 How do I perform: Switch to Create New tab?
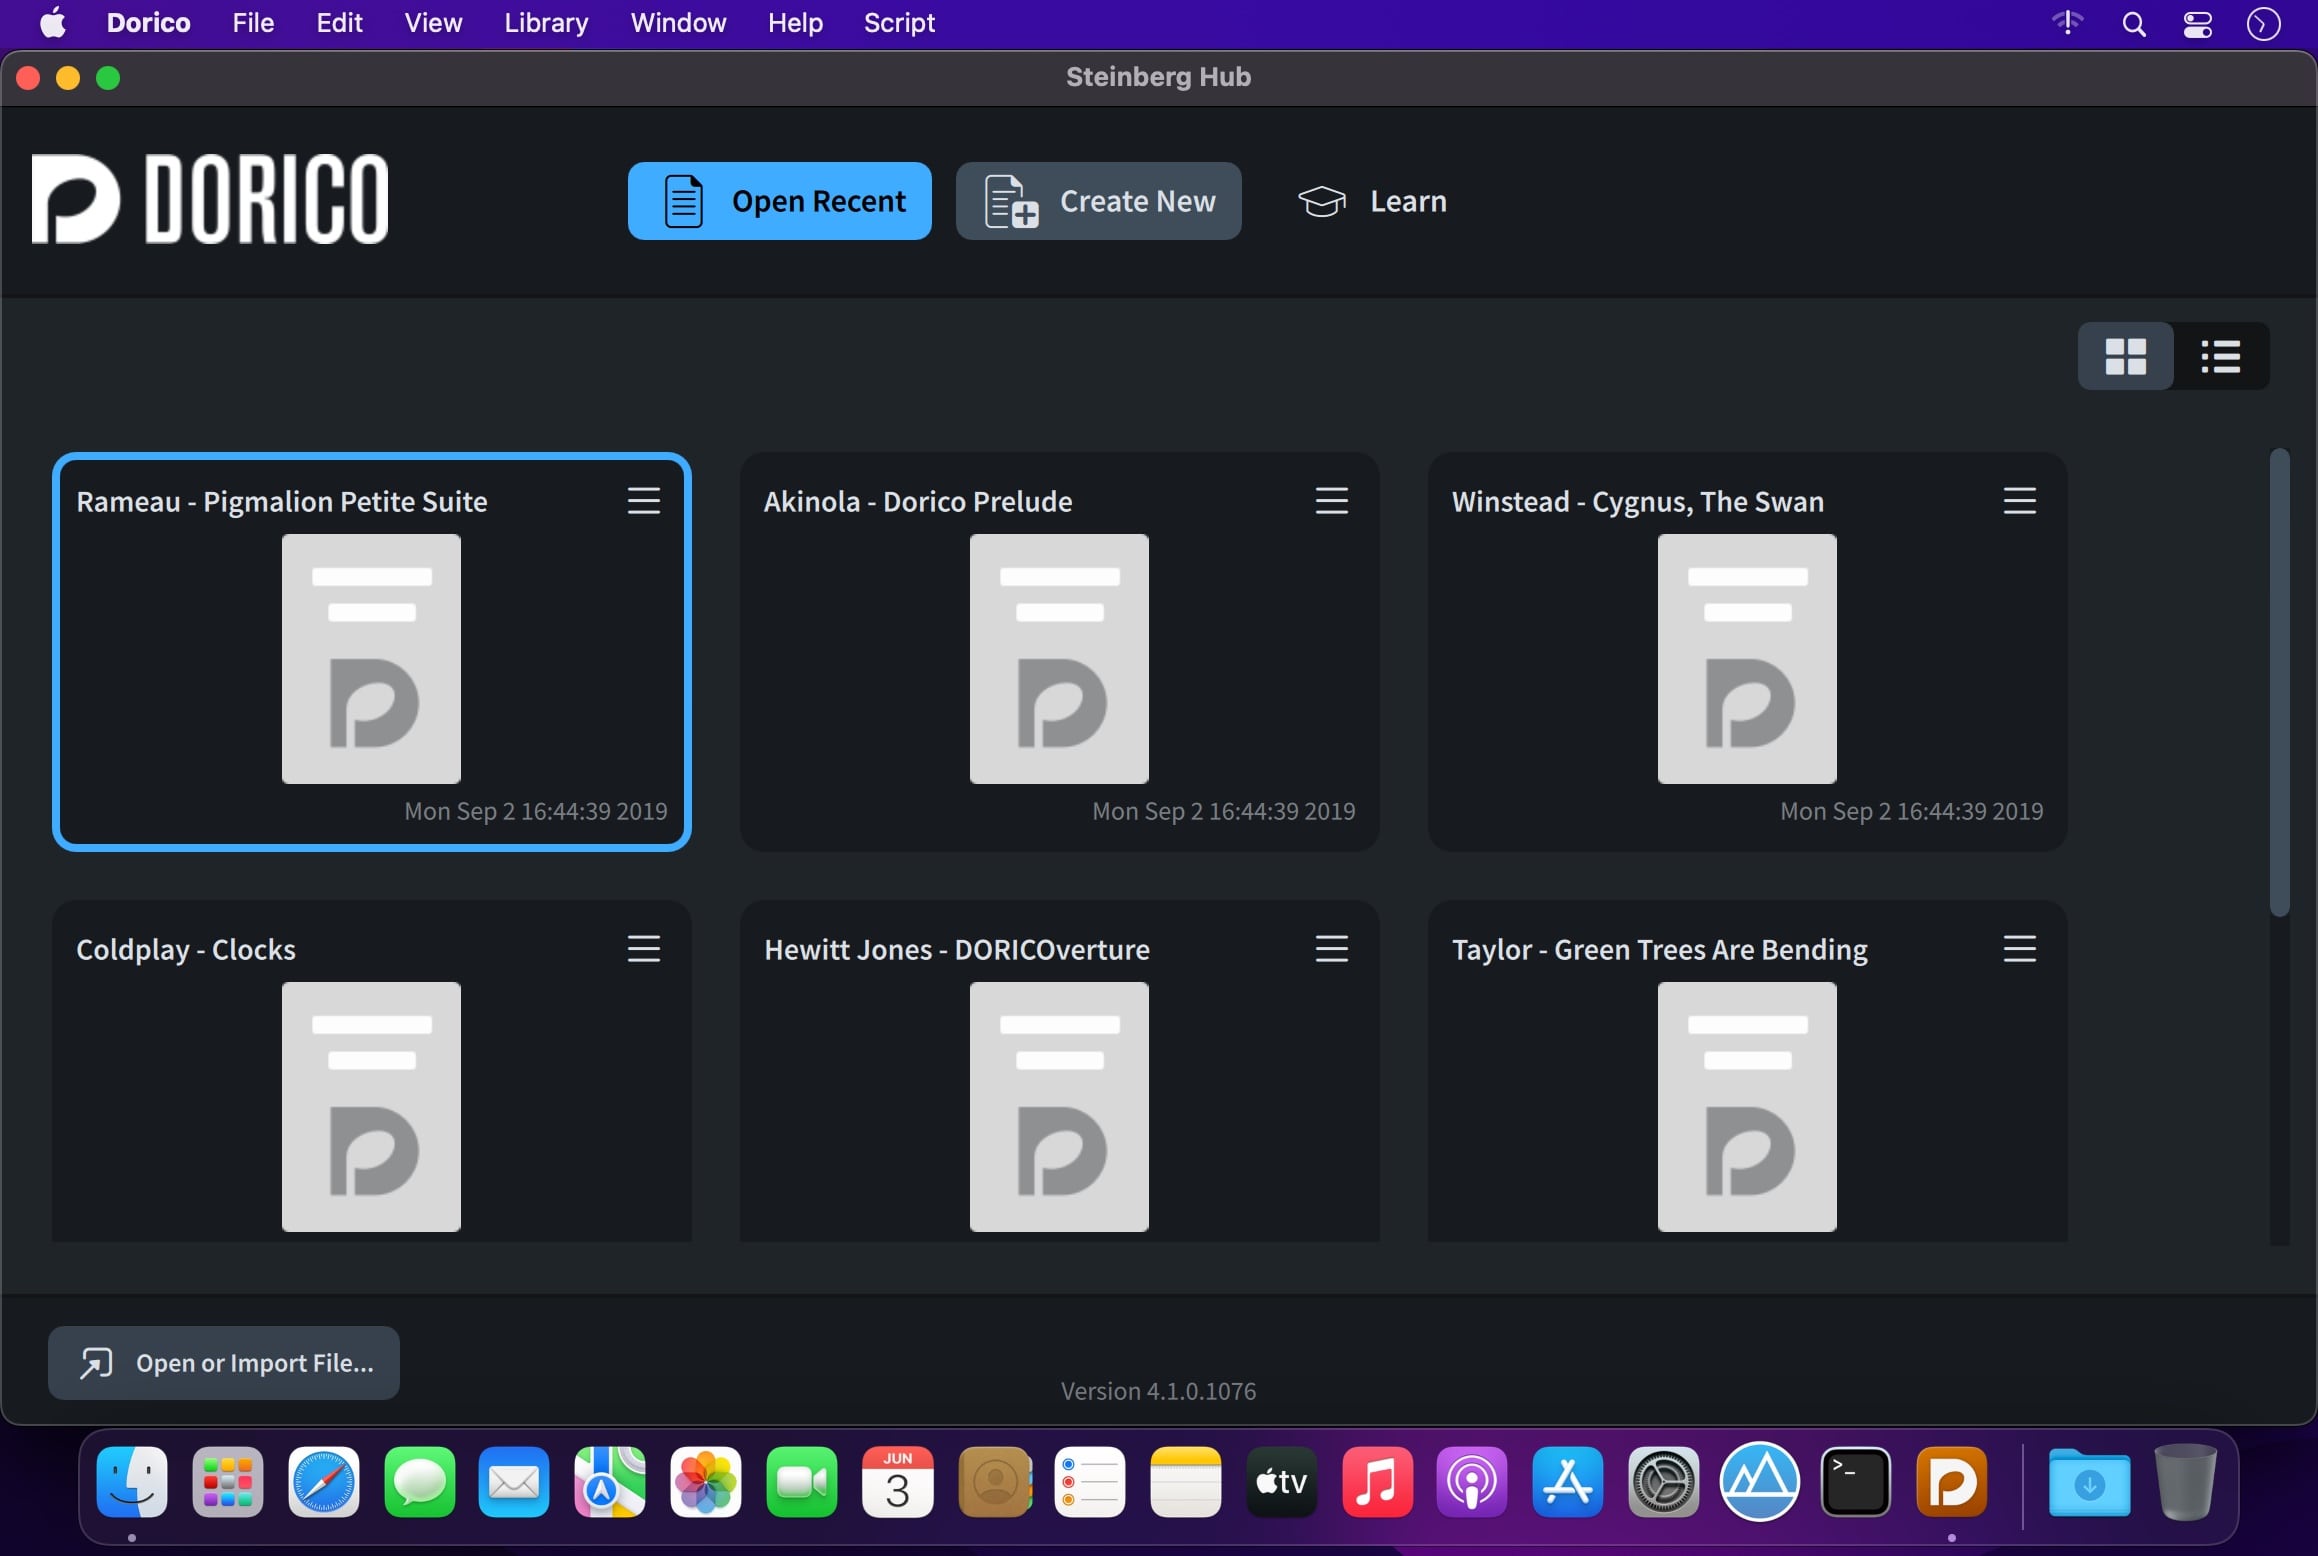(x=1098, y=201)
